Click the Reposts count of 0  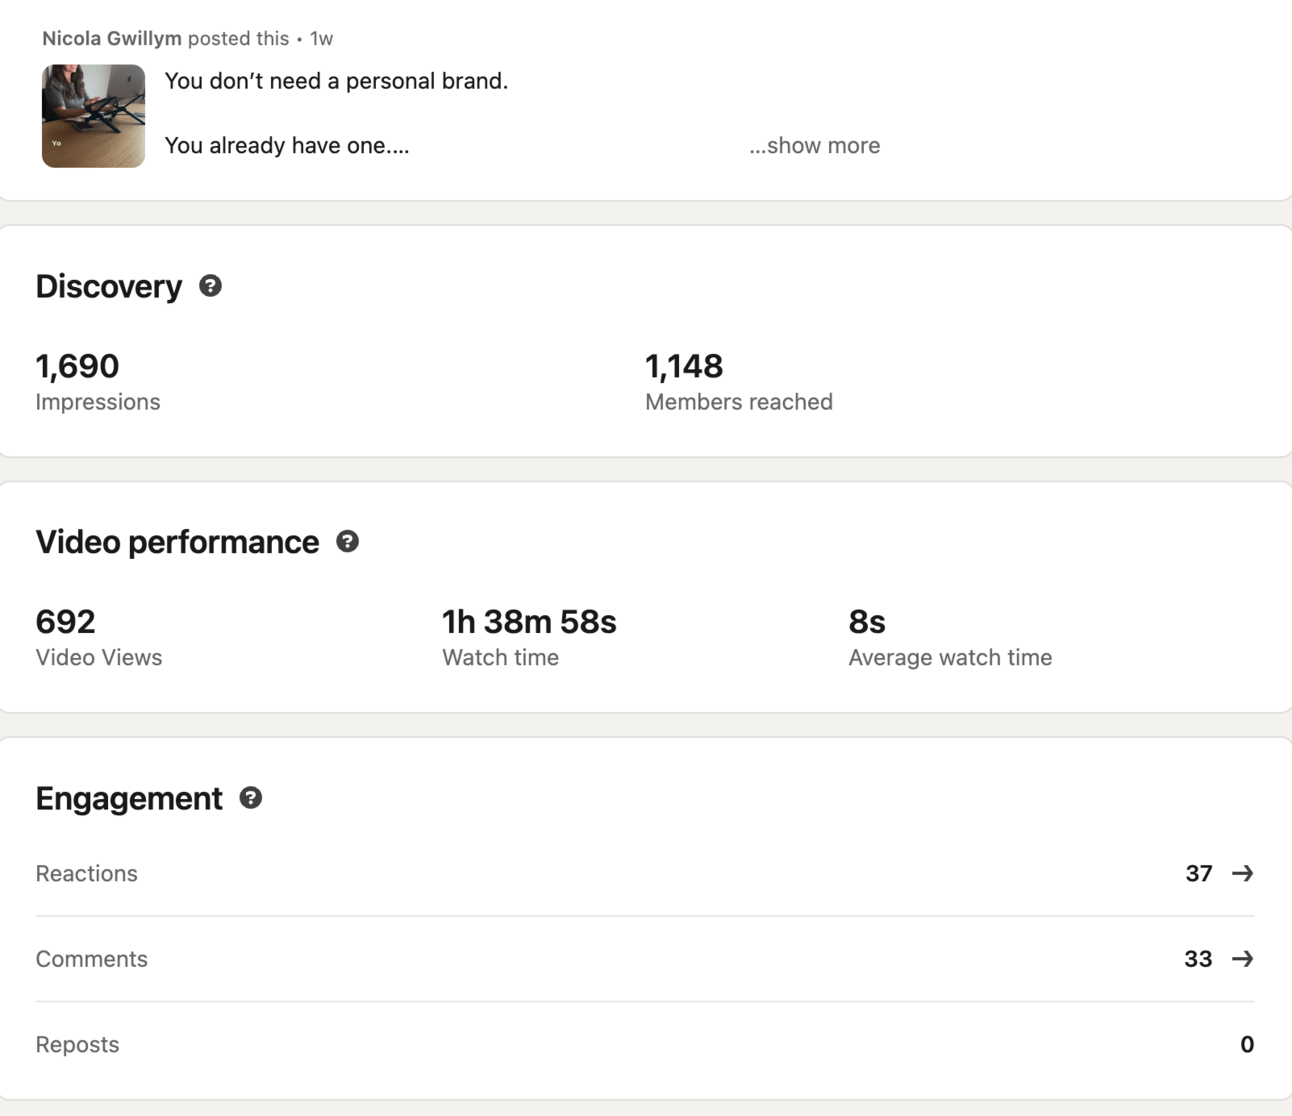1246,1045
